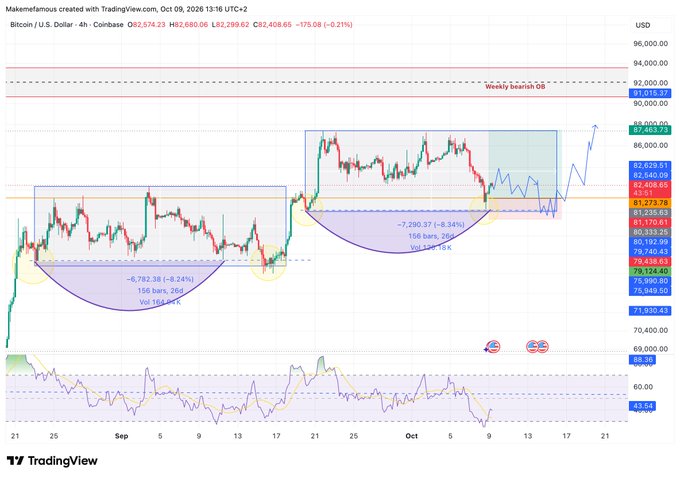Click the 80,333.25 price label
The width and height of the screenshot is (680, 478).
point(650,232)
